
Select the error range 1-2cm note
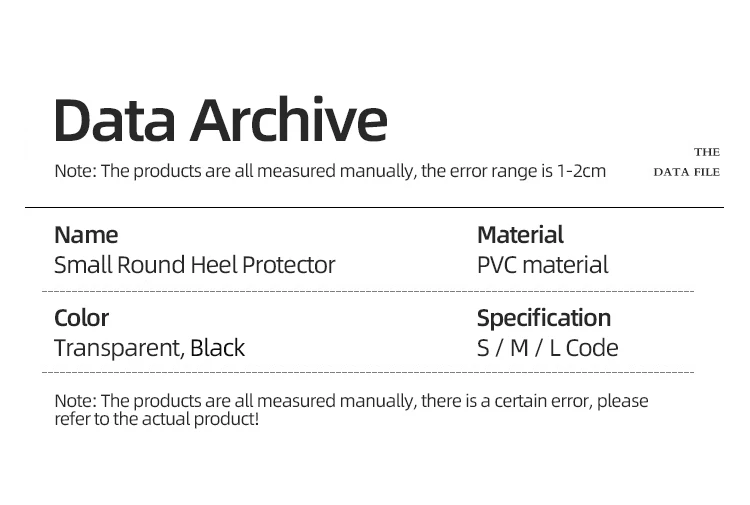coord(330,171)
